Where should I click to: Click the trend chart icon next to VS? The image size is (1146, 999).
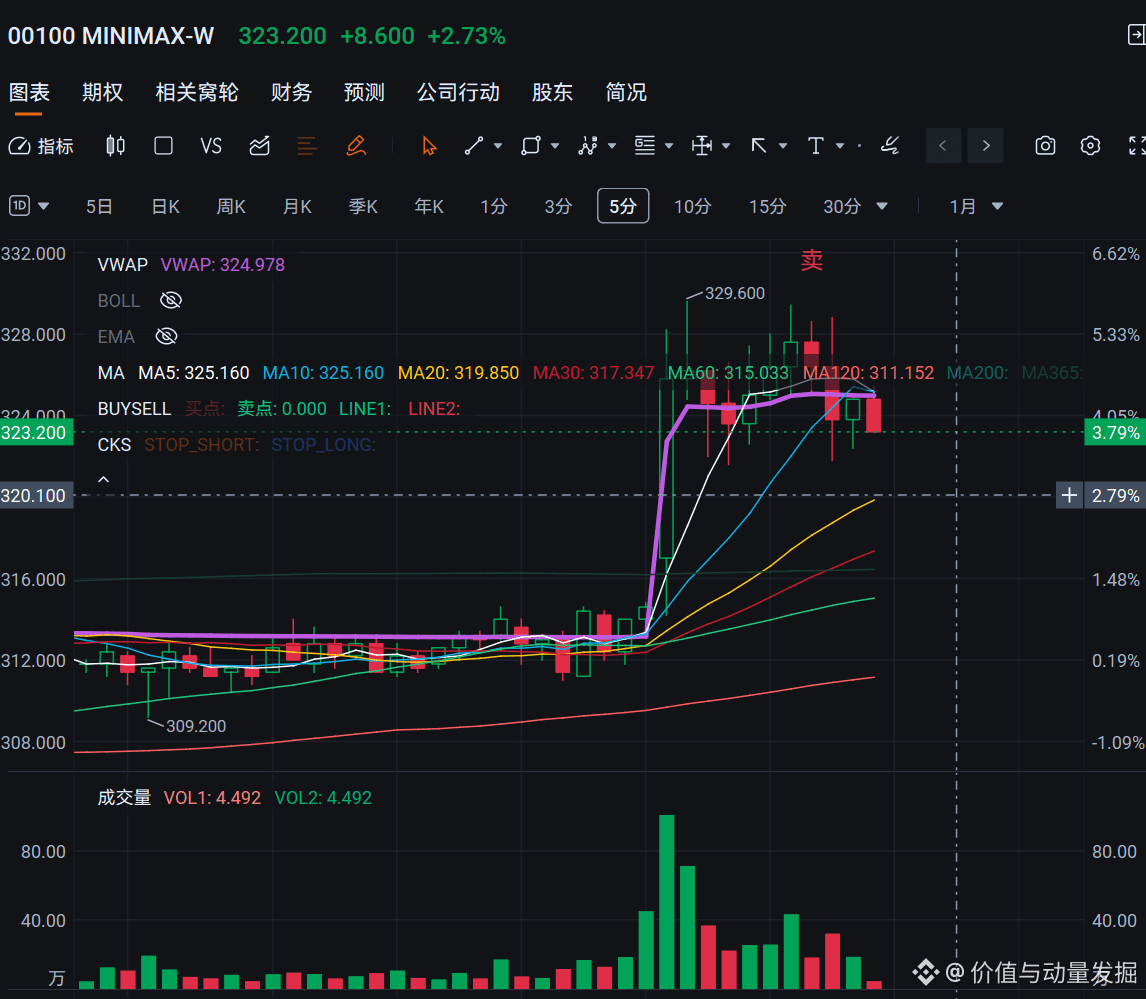coord(259,146)
